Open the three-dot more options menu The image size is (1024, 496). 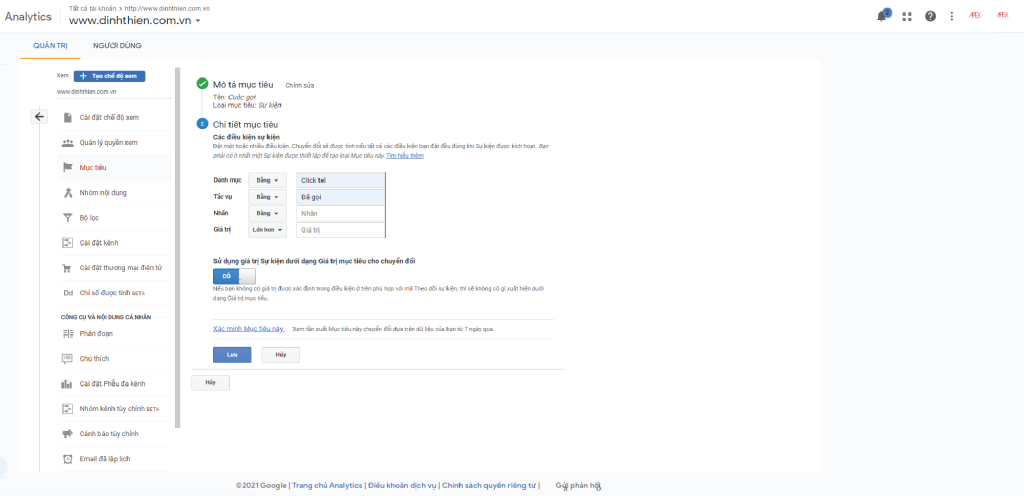point(951,16)
